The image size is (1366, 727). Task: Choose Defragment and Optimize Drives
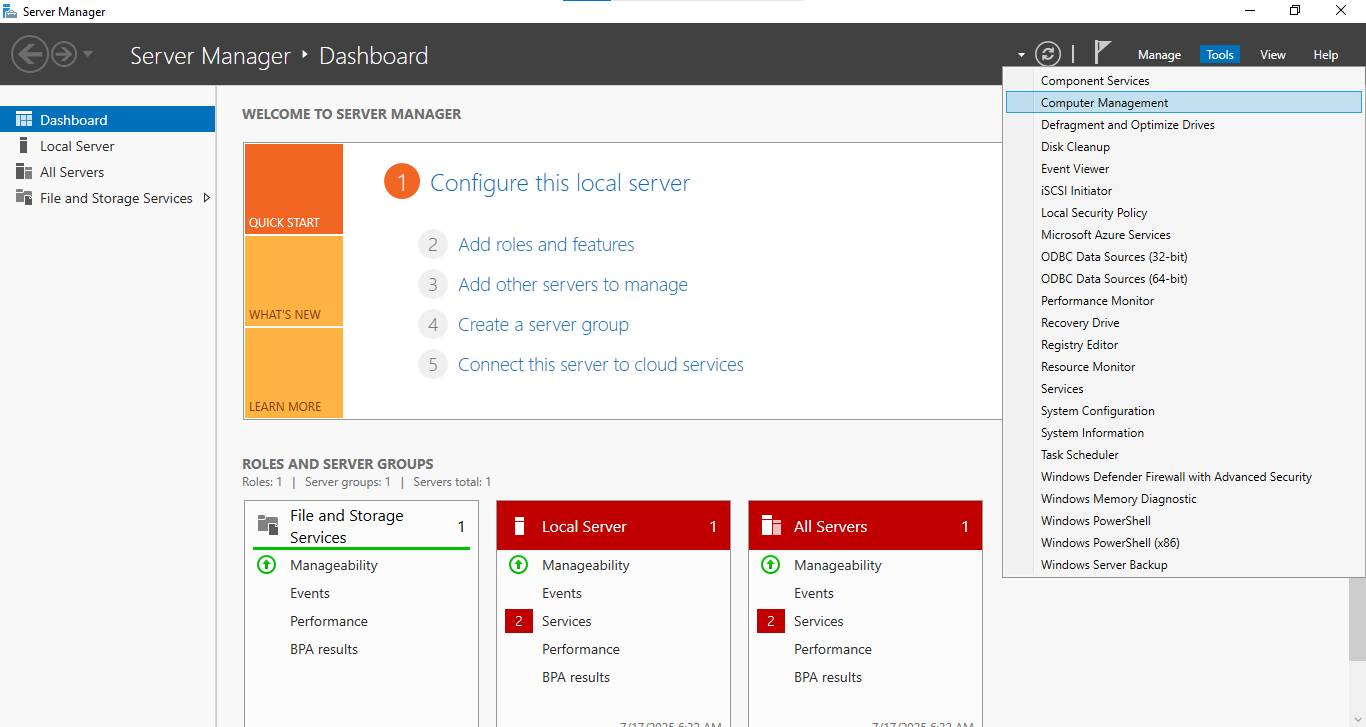point(1184,125)
